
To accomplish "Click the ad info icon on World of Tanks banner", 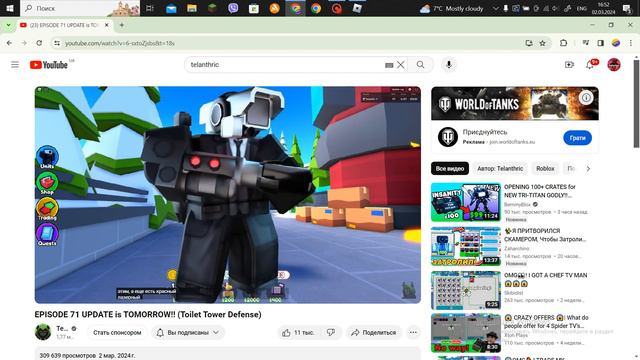I will point(586,98).
